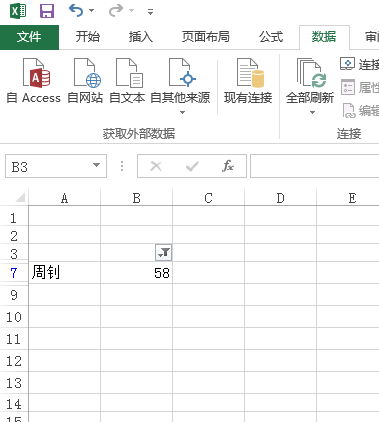379x422 pixels.
Task: Click the Select All corner triangle
Action: (20, 198)
